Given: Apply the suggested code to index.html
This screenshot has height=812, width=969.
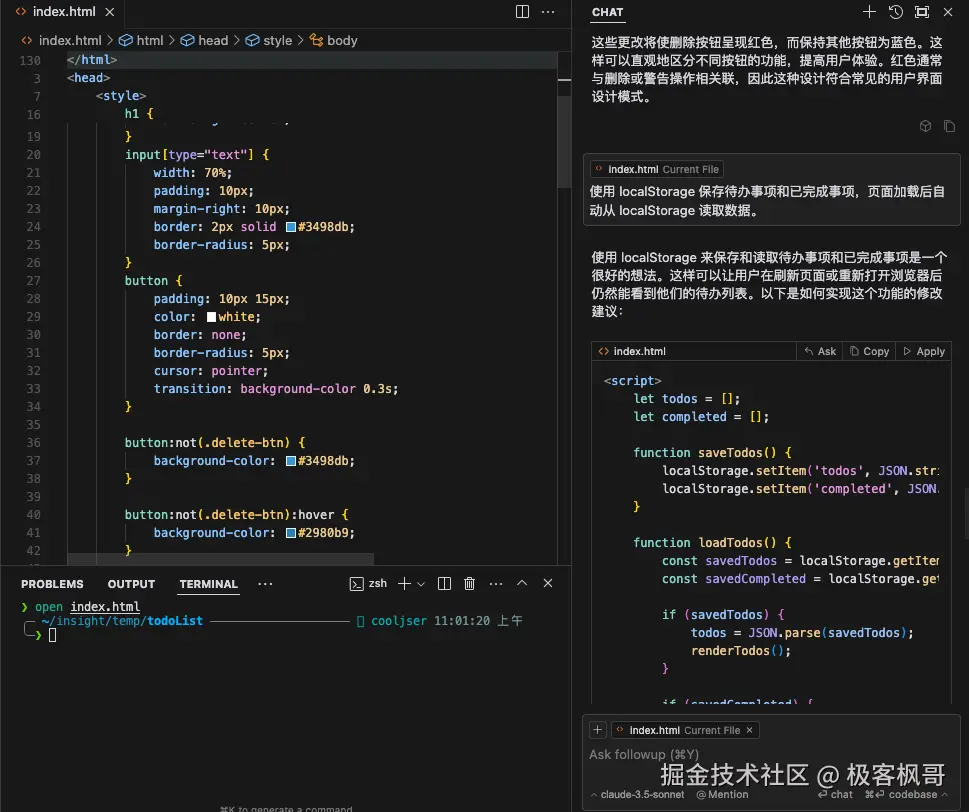Looking at the screenshot, I should click(x=924, y=351).
